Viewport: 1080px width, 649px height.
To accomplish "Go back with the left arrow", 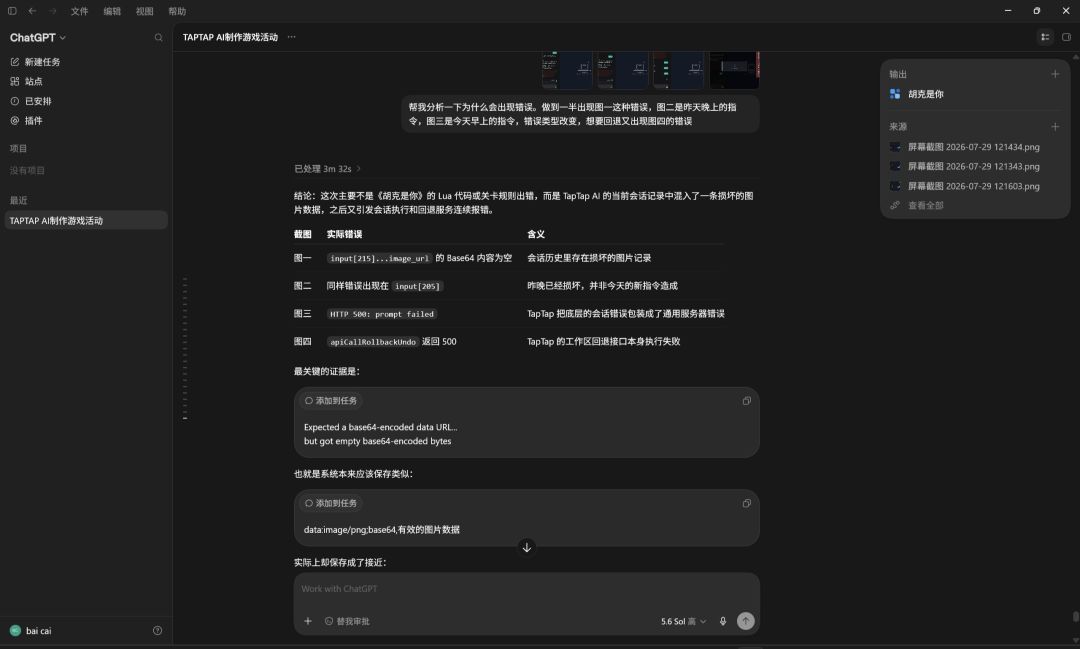I will 32,11.
